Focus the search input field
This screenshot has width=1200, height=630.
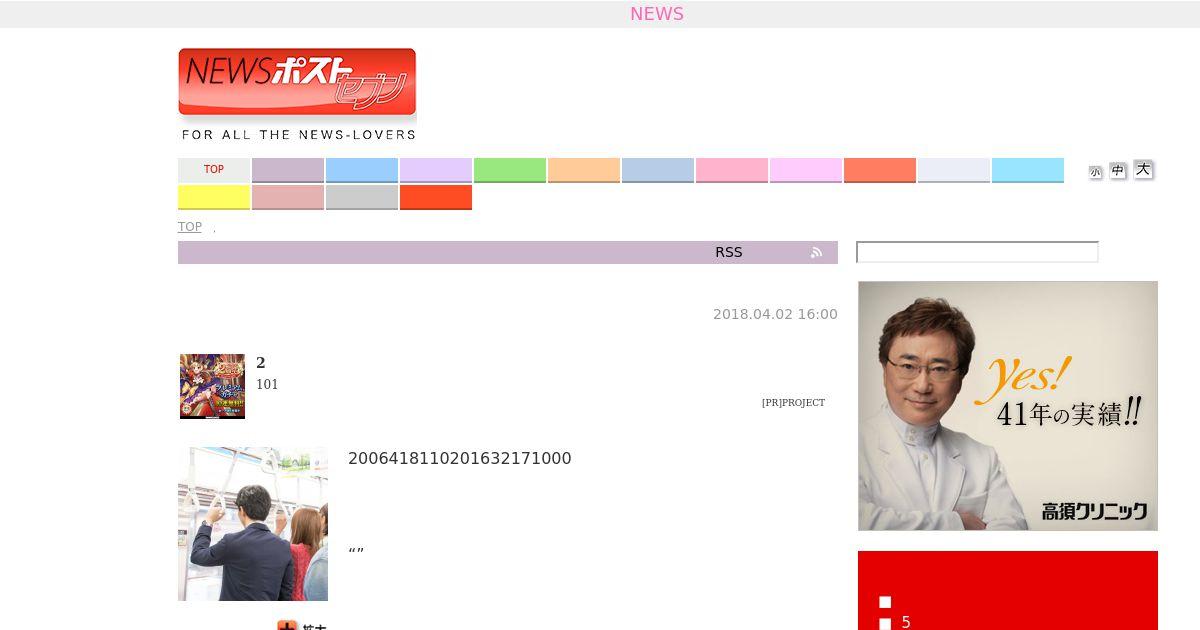[x=977, y=252]
